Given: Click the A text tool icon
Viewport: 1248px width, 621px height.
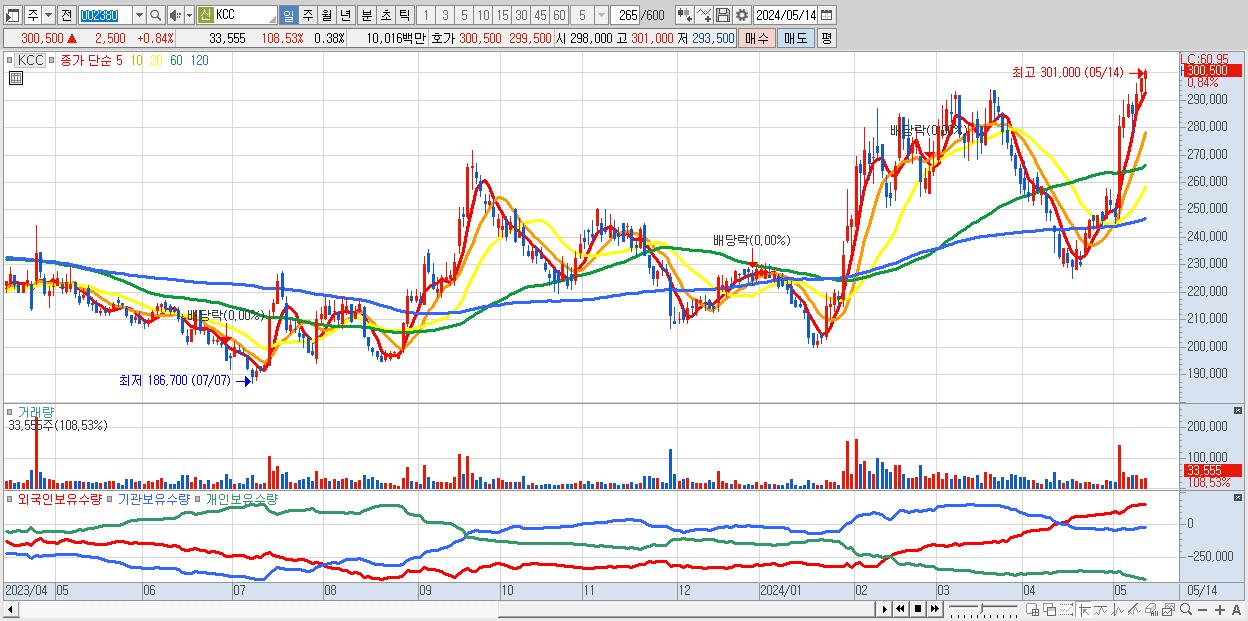Looking at the screenshot, I should [x=1236, y=610].
